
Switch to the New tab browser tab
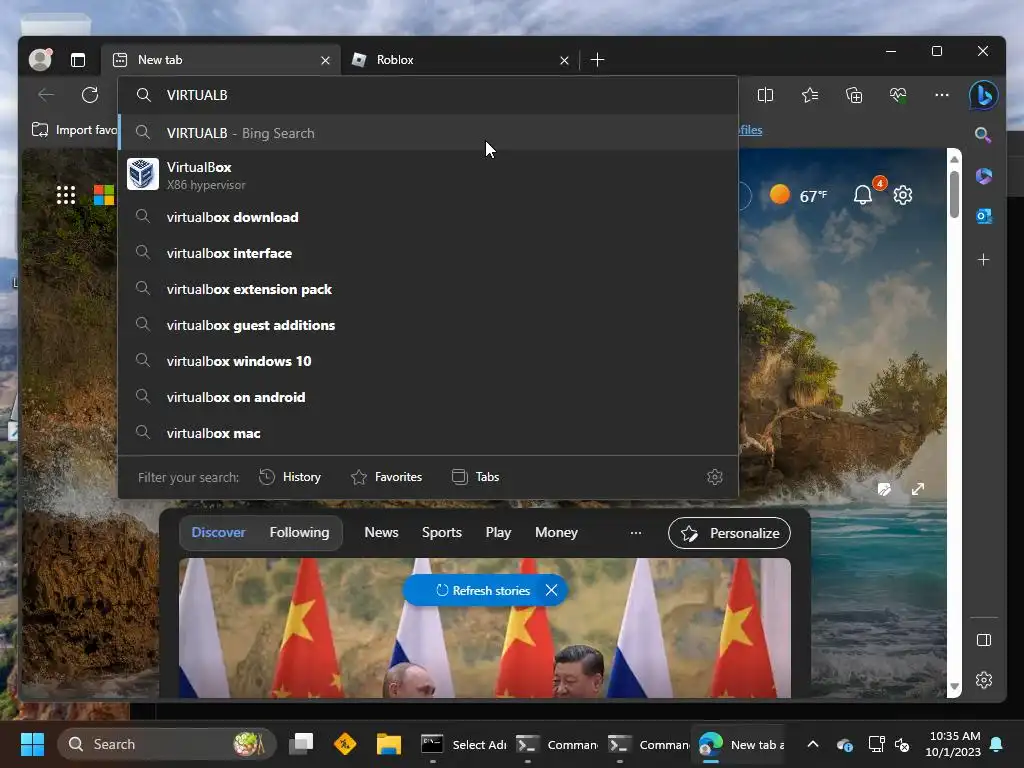[x=221, y=60]
